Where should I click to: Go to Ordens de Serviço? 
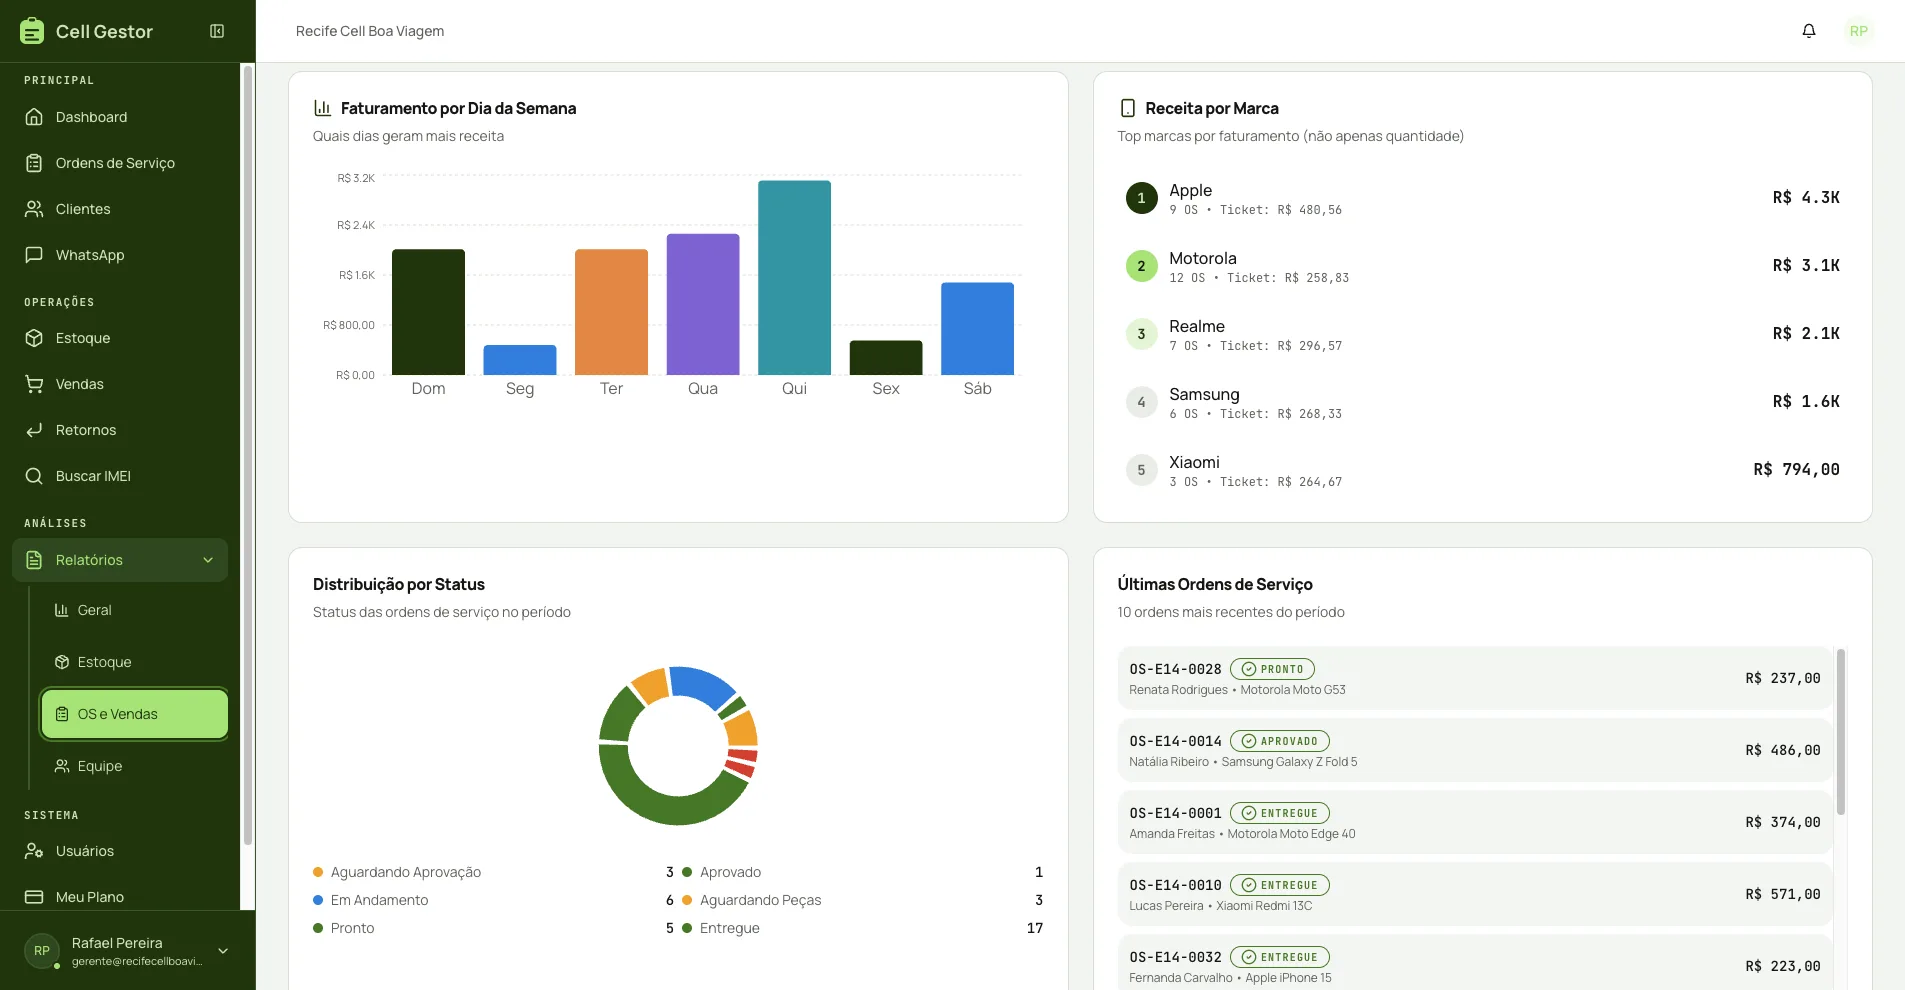pyautogui.click(x=120, y=163)
